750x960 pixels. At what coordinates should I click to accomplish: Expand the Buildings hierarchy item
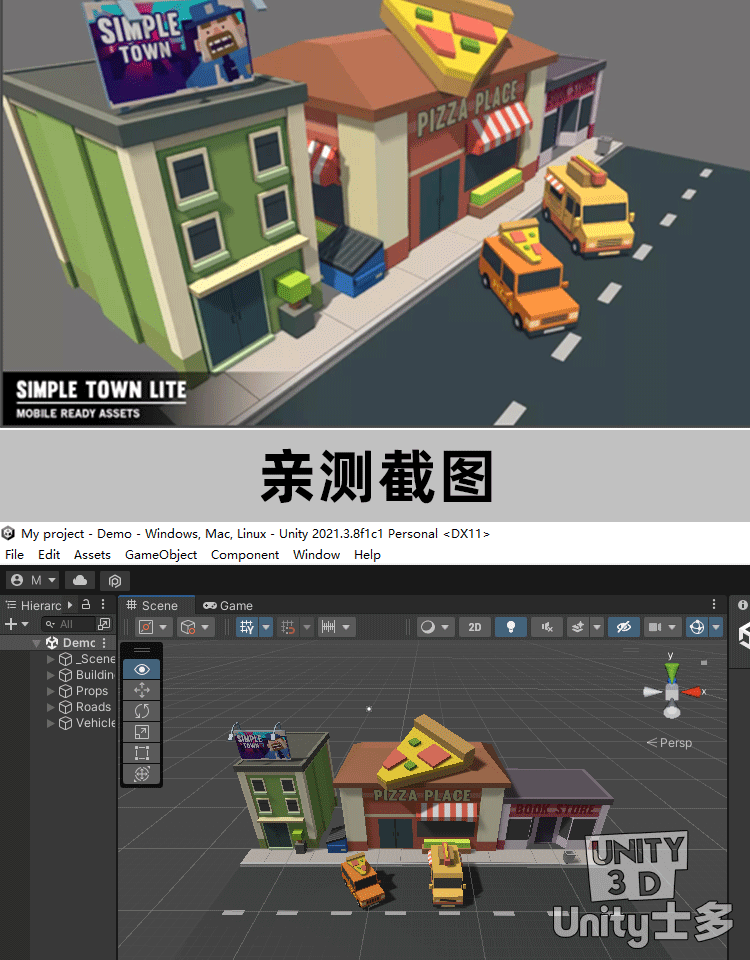click(x=52, y=675)
